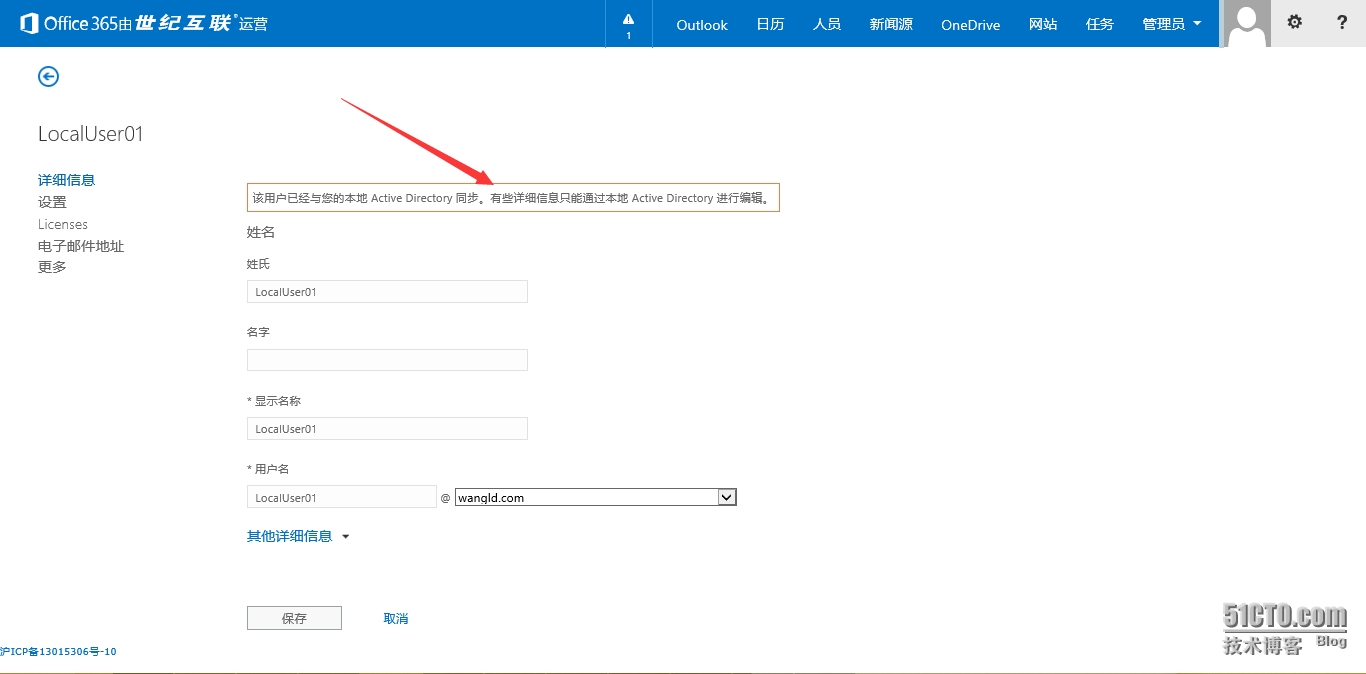The width and height of the screenshot is (1366, 674).
Task: Open 日历 in the top navigation
Action: pos(770,24)
